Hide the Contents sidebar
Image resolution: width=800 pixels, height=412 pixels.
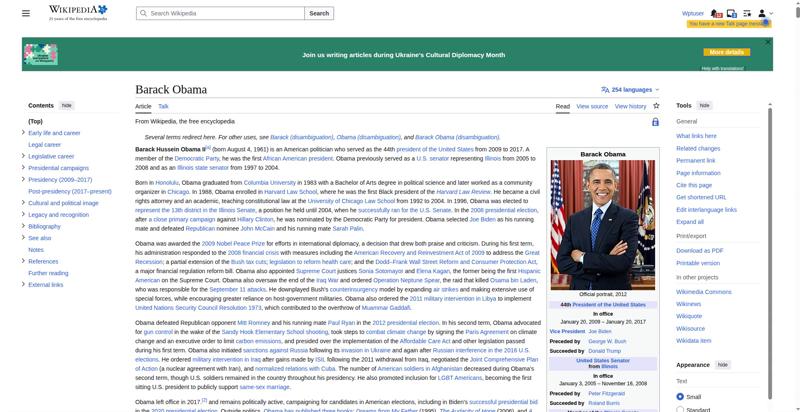coord(66,106)
